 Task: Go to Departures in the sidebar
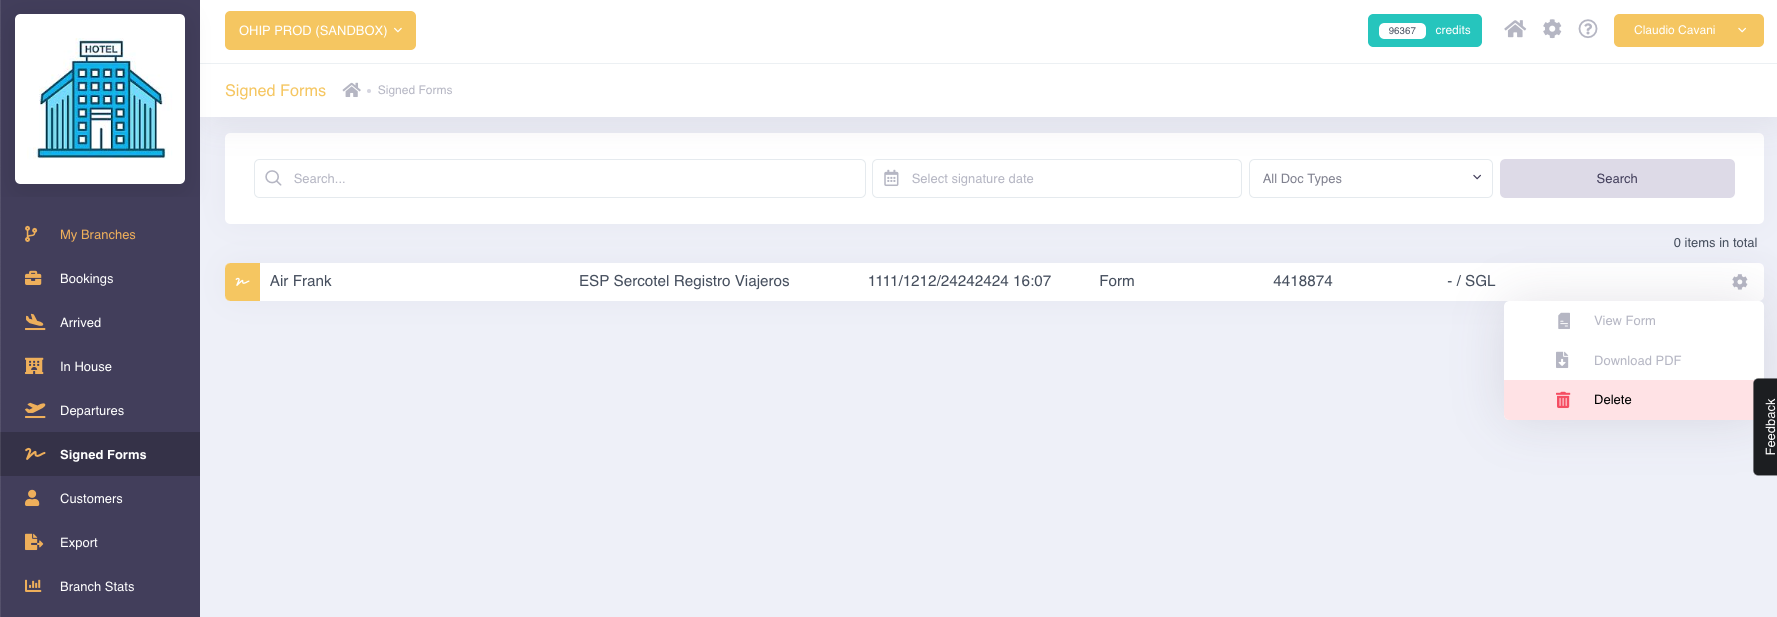pyautogui.click(x=92, y=411)
